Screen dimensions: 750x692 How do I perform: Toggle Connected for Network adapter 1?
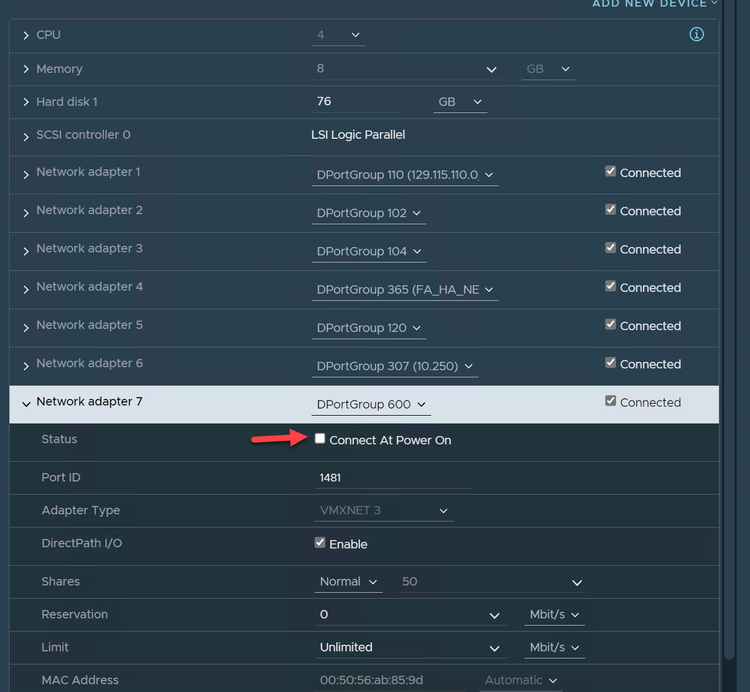point(611,172)
